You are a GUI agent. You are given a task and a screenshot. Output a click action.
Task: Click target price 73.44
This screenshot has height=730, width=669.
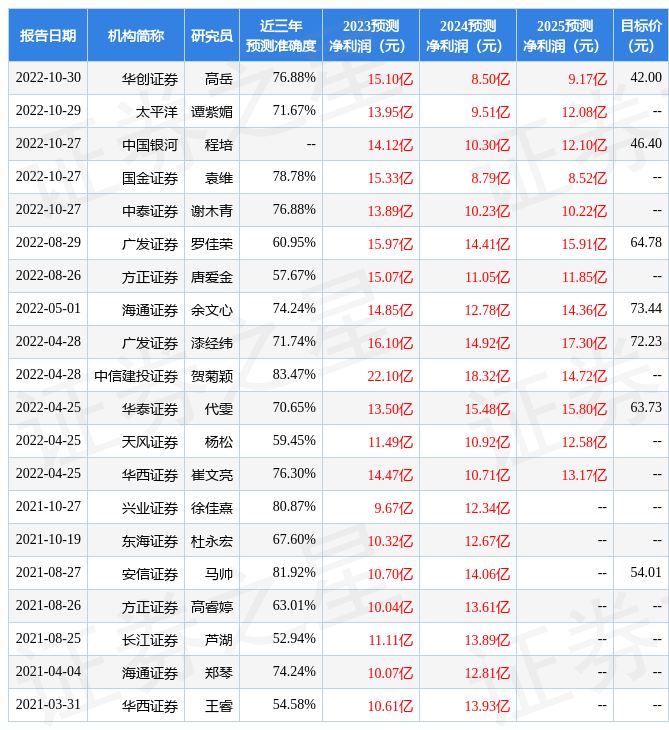(x=646, y=309)
